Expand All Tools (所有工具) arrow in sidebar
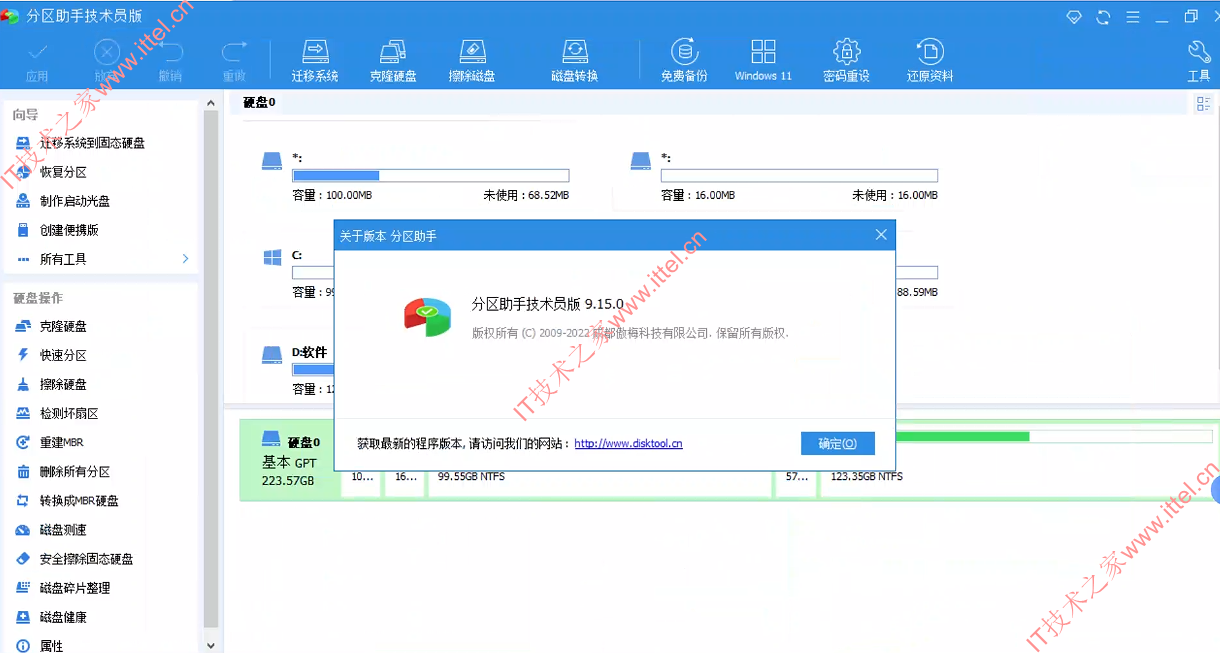This screenshot has width=1220, height=653. 185,259
